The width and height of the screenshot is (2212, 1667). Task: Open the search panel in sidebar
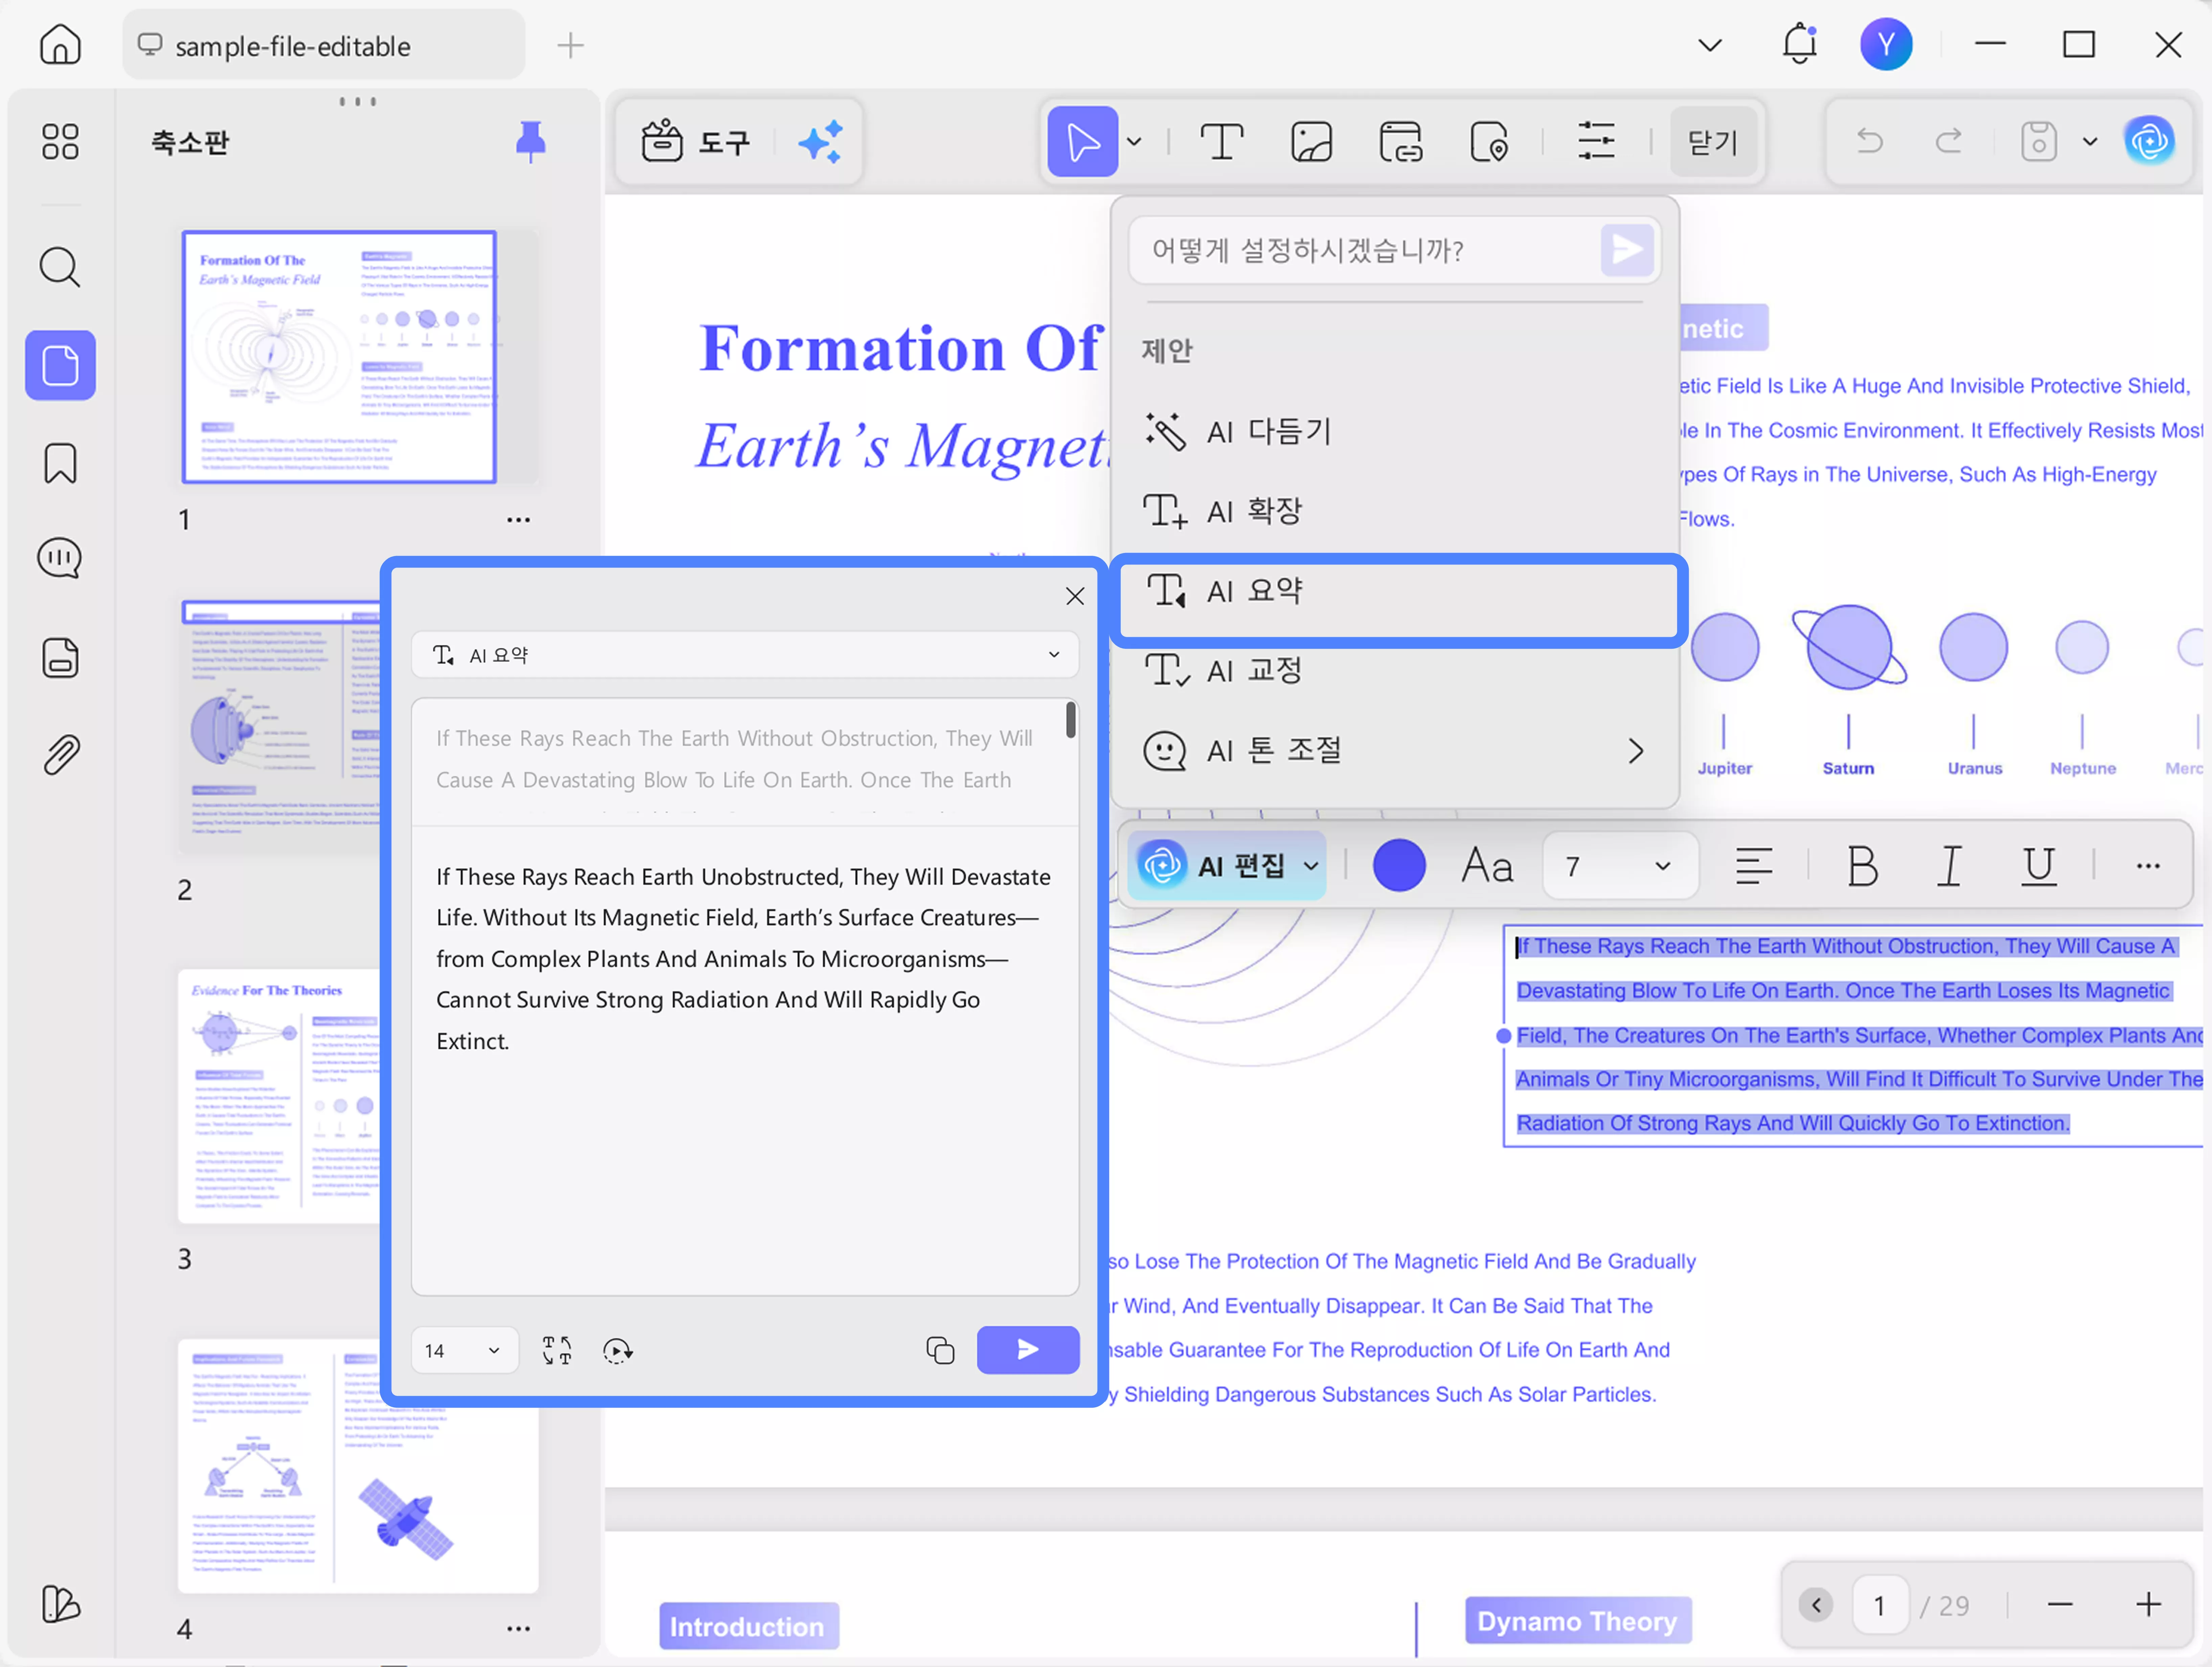(x=60, y=267)
